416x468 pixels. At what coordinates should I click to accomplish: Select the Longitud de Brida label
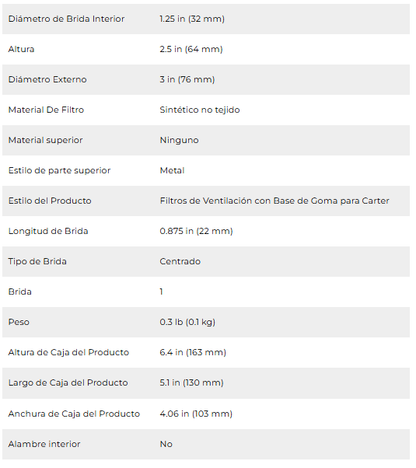(x=48, y=231)
